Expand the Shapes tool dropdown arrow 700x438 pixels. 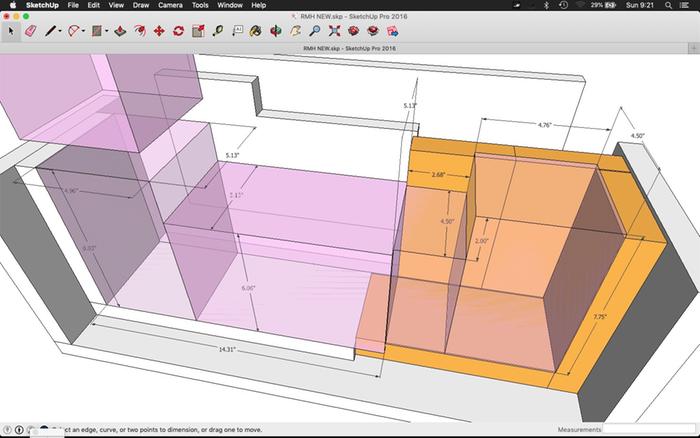[x=106, y=32]
